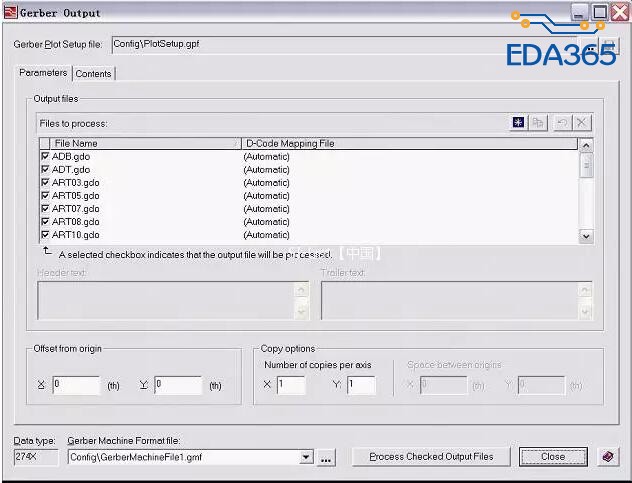Switch to the Contents tab
The image size is (632, 483).
pos(94,74)
